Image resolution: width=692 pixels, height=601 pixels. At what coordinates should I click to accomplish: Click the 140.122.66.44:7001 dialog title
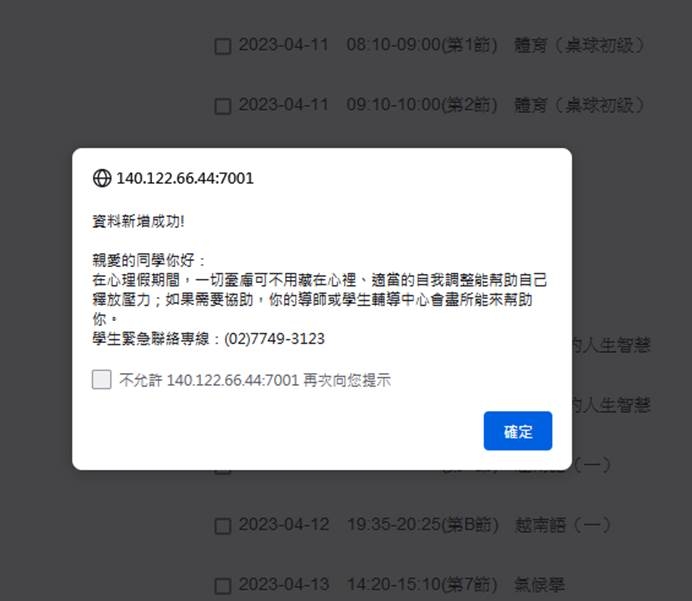coord(185,178)
